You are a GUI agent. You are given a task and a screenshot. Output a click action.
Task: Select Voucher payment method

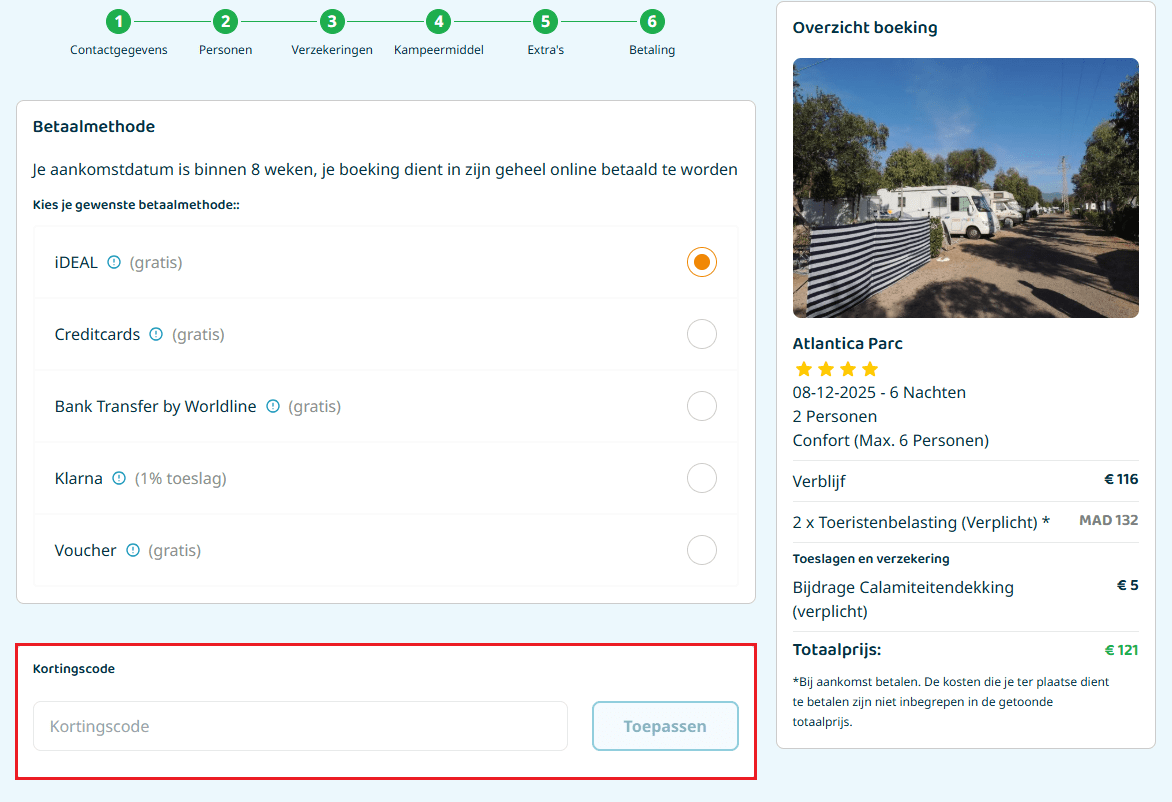[x=702, y=549]
